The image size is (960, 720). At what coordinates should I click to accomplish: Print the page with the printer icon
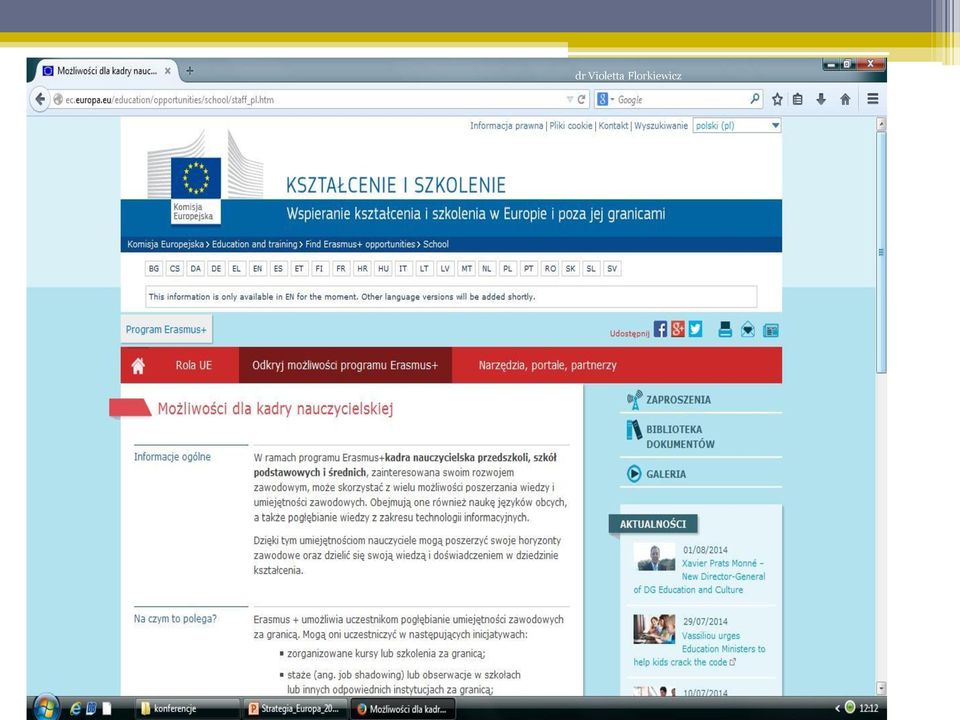(x=725, y=330)
